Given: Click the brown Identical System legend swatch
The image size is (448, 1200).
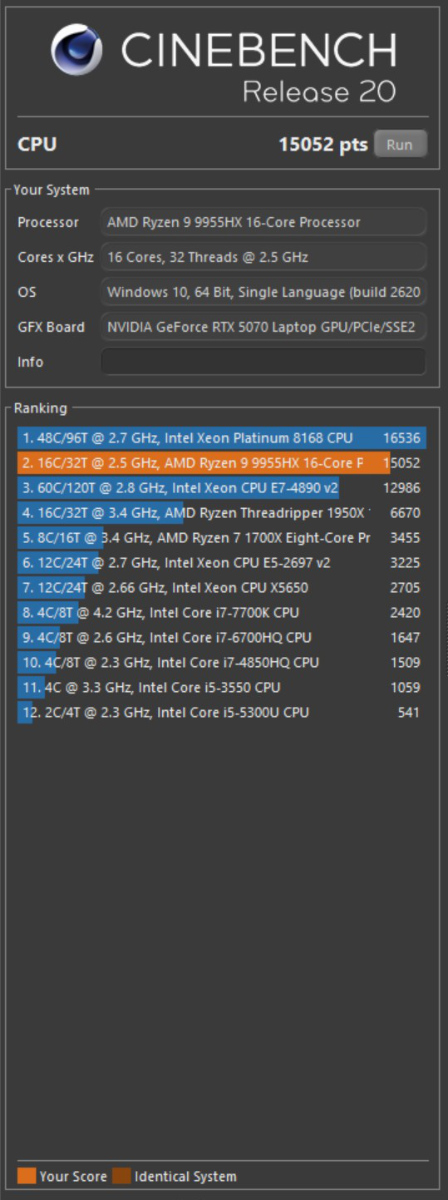Looking at the screenshot, I should click(121, 1176).
